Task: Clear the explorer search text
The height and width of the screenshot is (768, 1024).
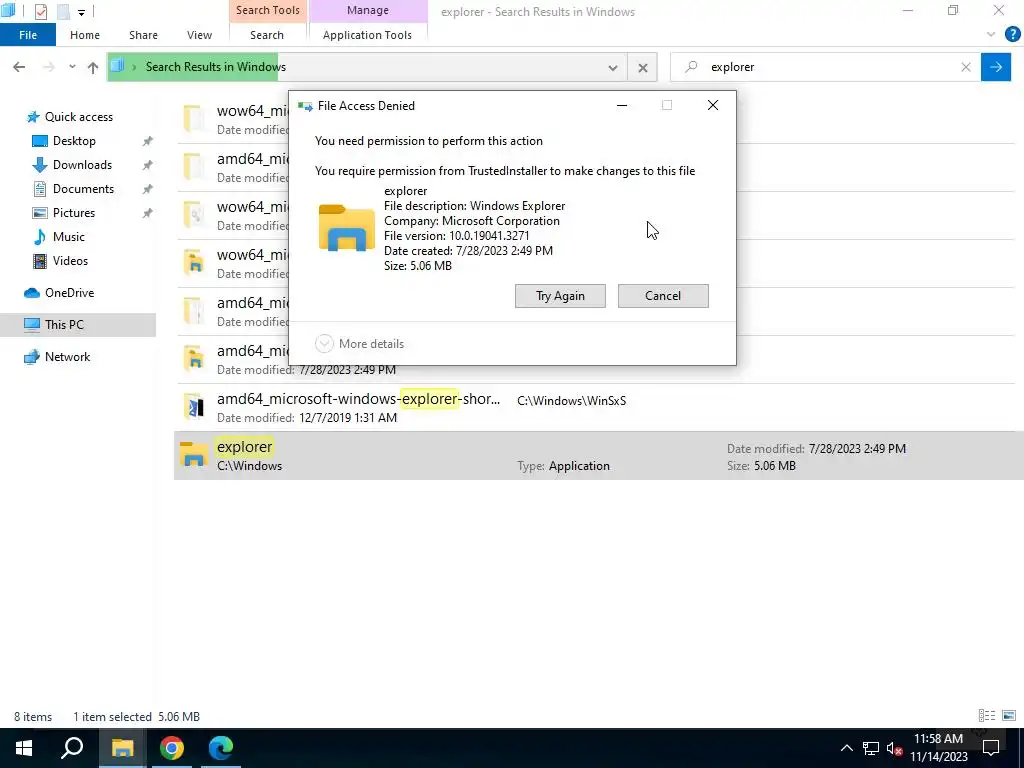Action: 966,67
